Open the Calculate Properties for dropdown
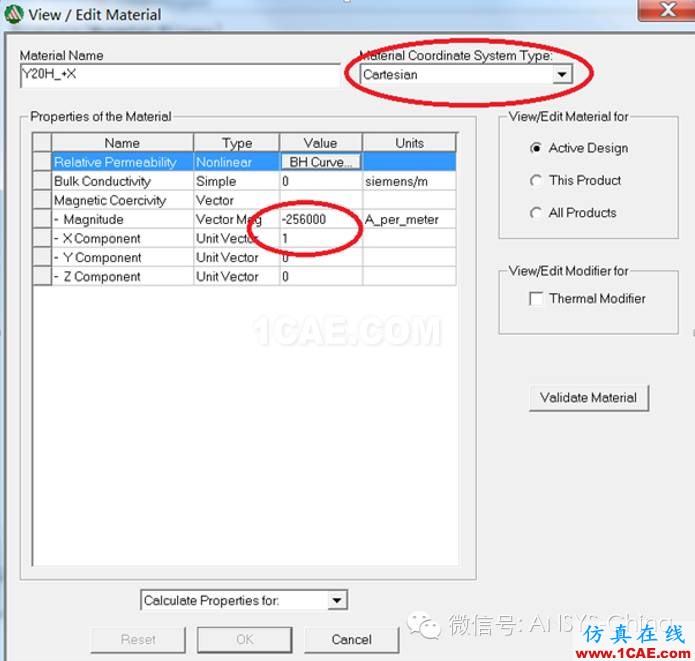 [337, 600]
